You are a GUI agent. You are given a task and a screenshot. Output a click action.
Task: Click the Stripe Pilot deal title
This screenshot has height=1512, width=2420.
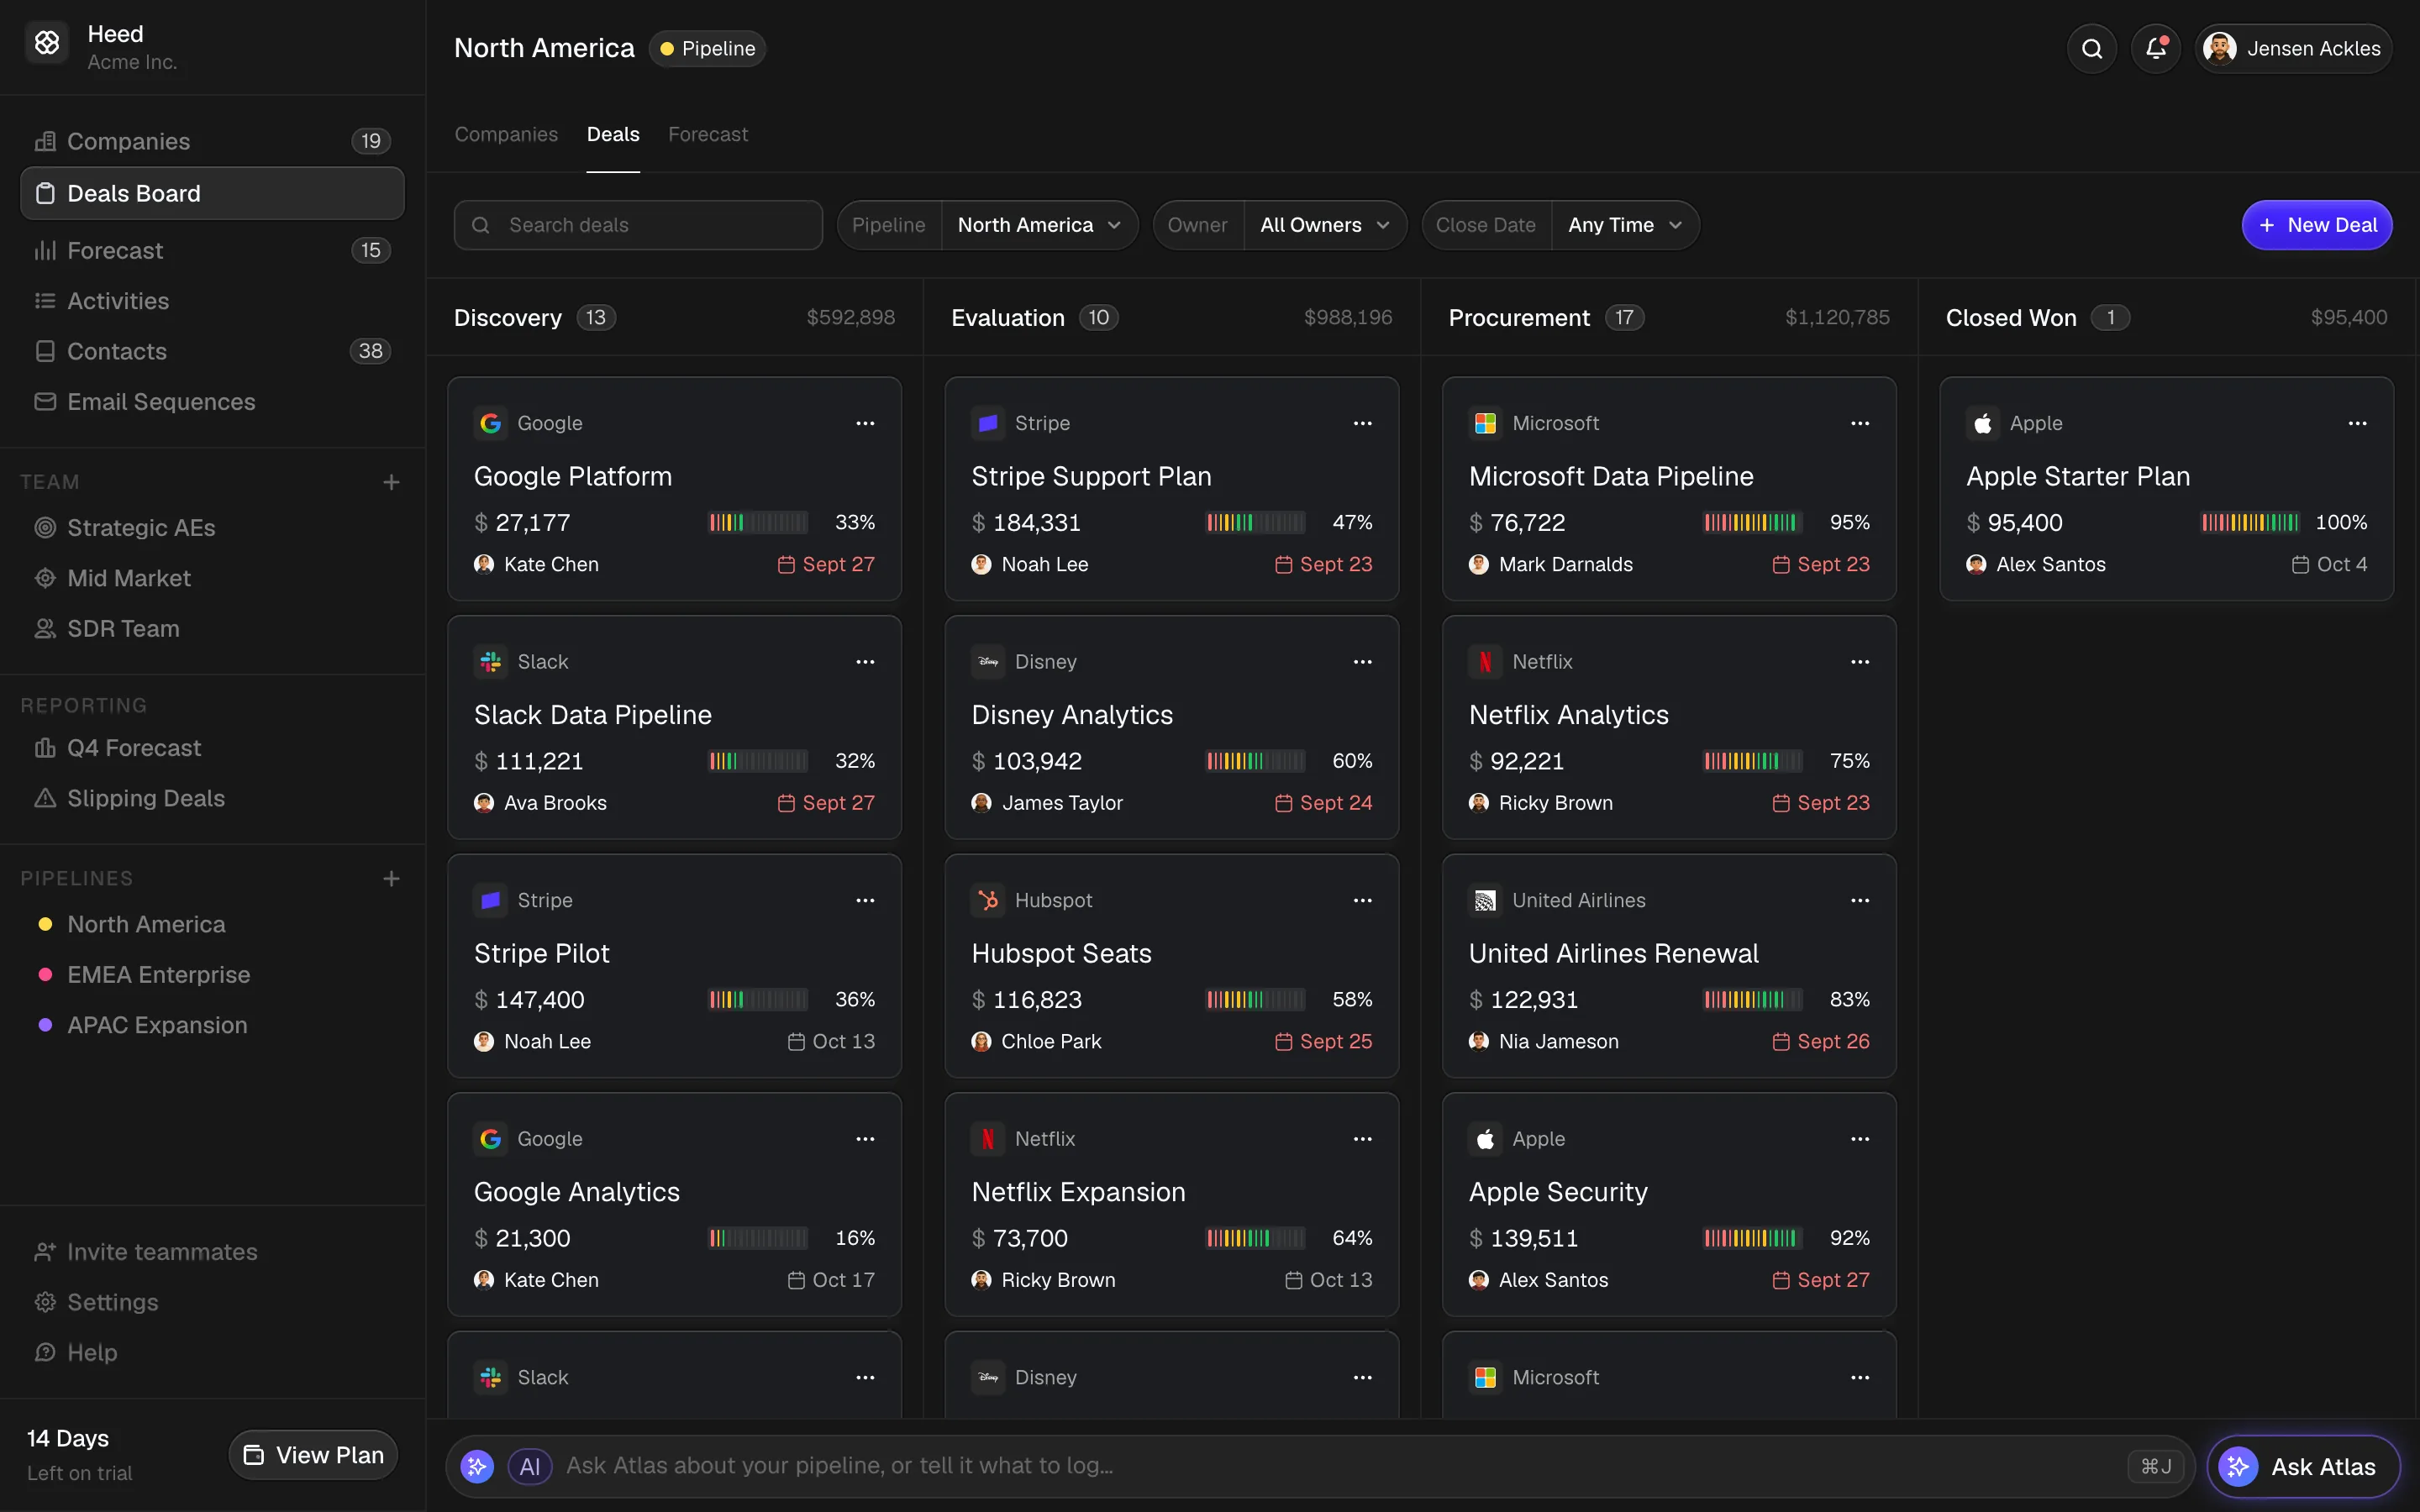pyautogui.click(x=541, y=953)
